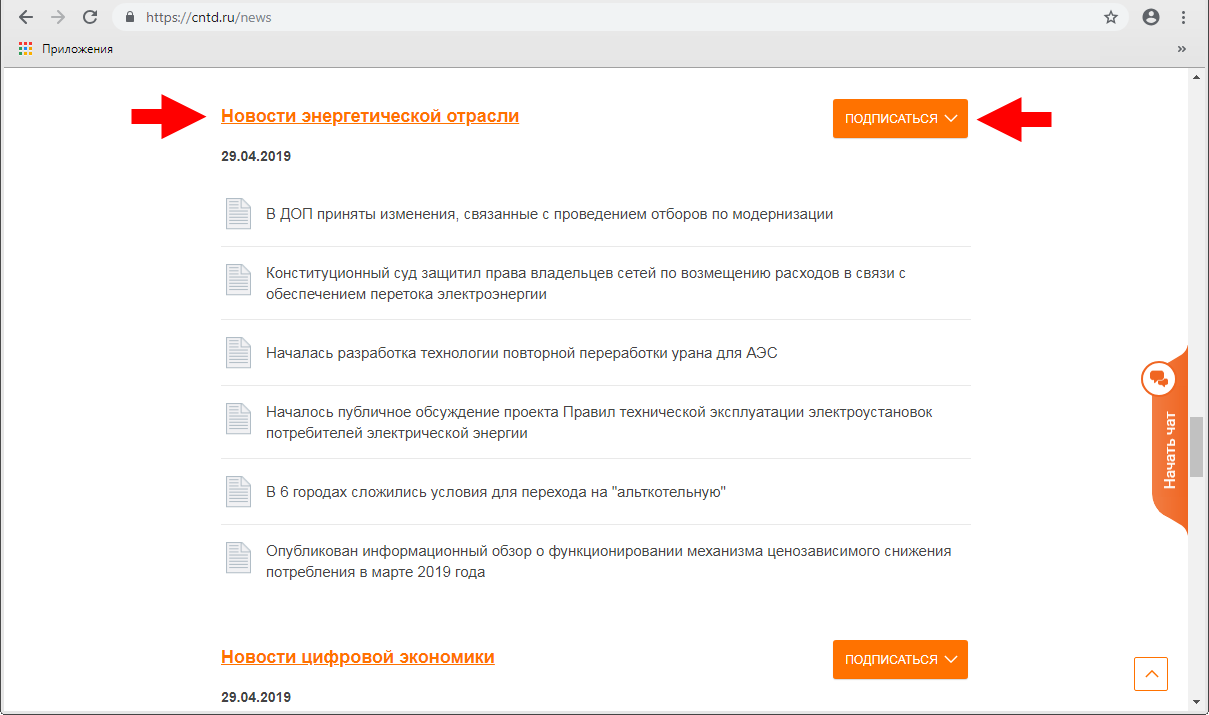Click the browser back arrow
This screenshot has height=715, width=1209.
point(26,17)
